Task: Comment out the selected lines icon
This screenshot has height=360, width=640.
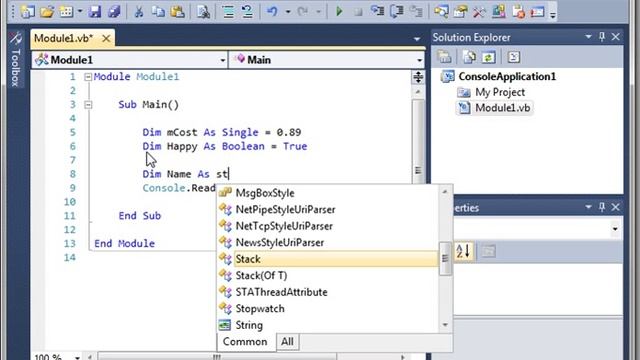Action: pyautogui.click(x=229, y=11)
